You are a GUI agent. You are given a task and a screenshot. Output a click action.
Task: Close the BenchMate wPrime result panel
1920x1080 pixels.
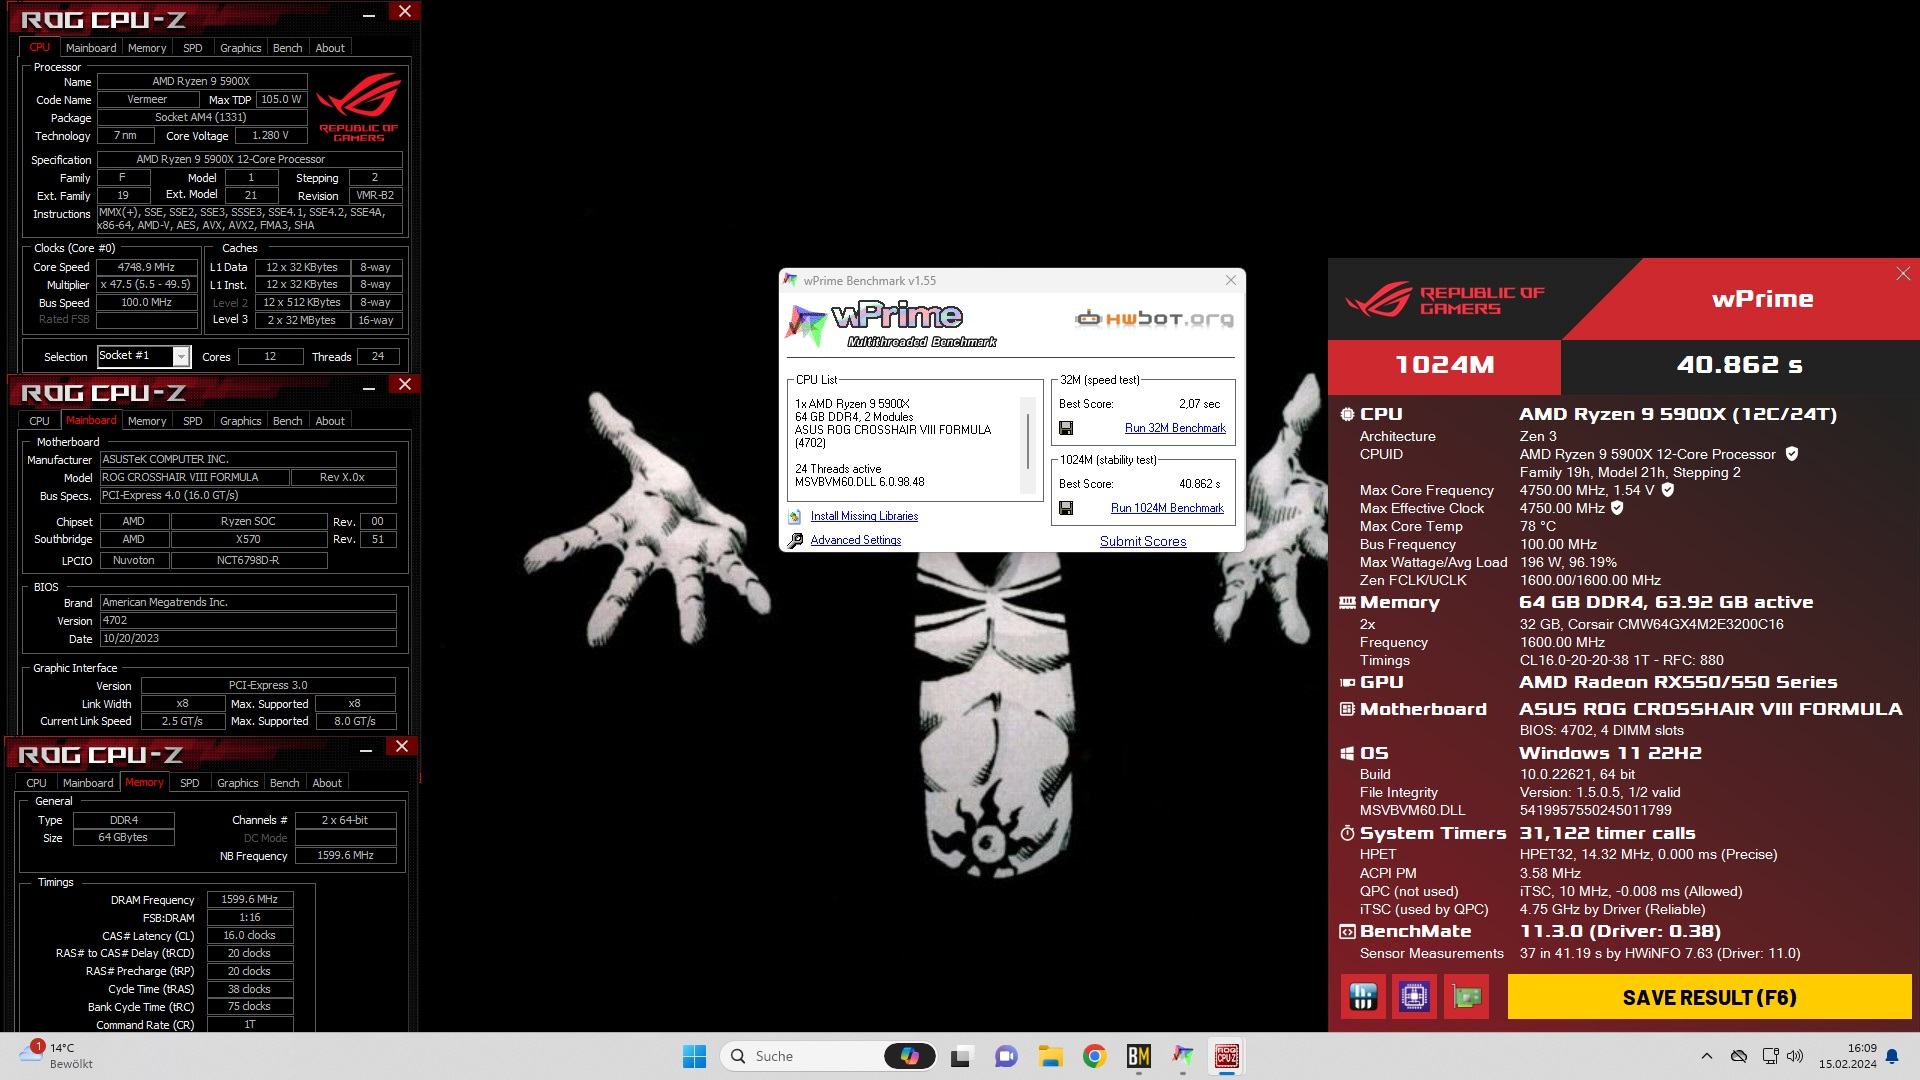click(1903, 274)
